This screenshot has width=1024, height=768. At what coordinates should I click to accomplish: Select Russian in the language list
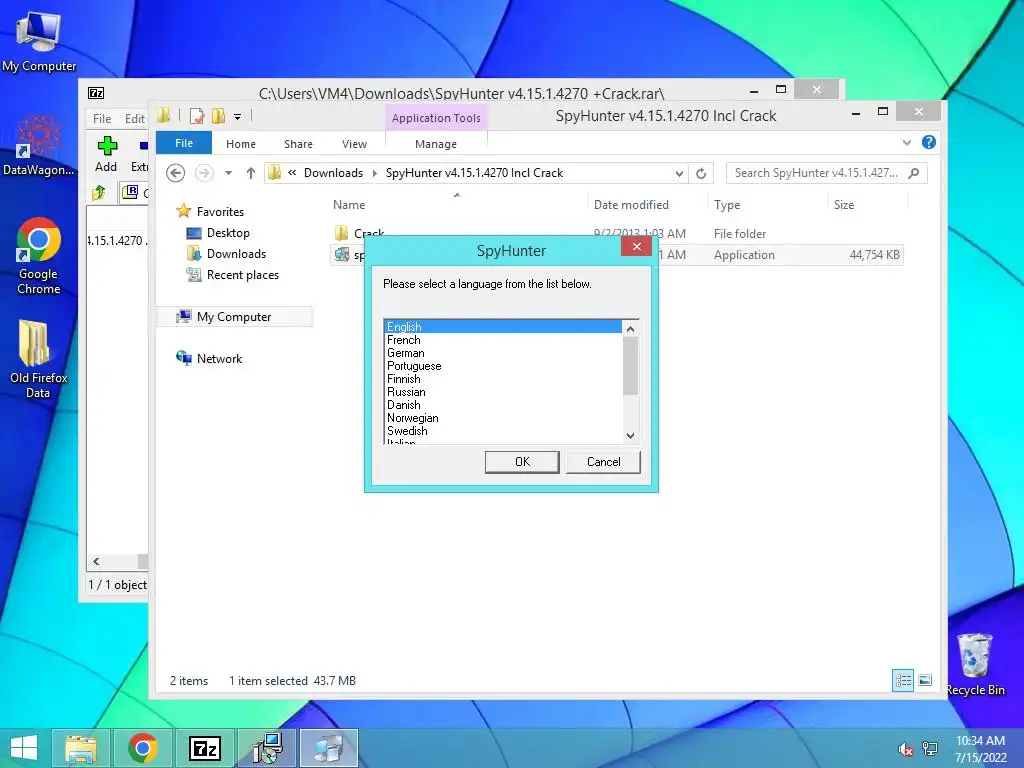[x=503, y=392]
